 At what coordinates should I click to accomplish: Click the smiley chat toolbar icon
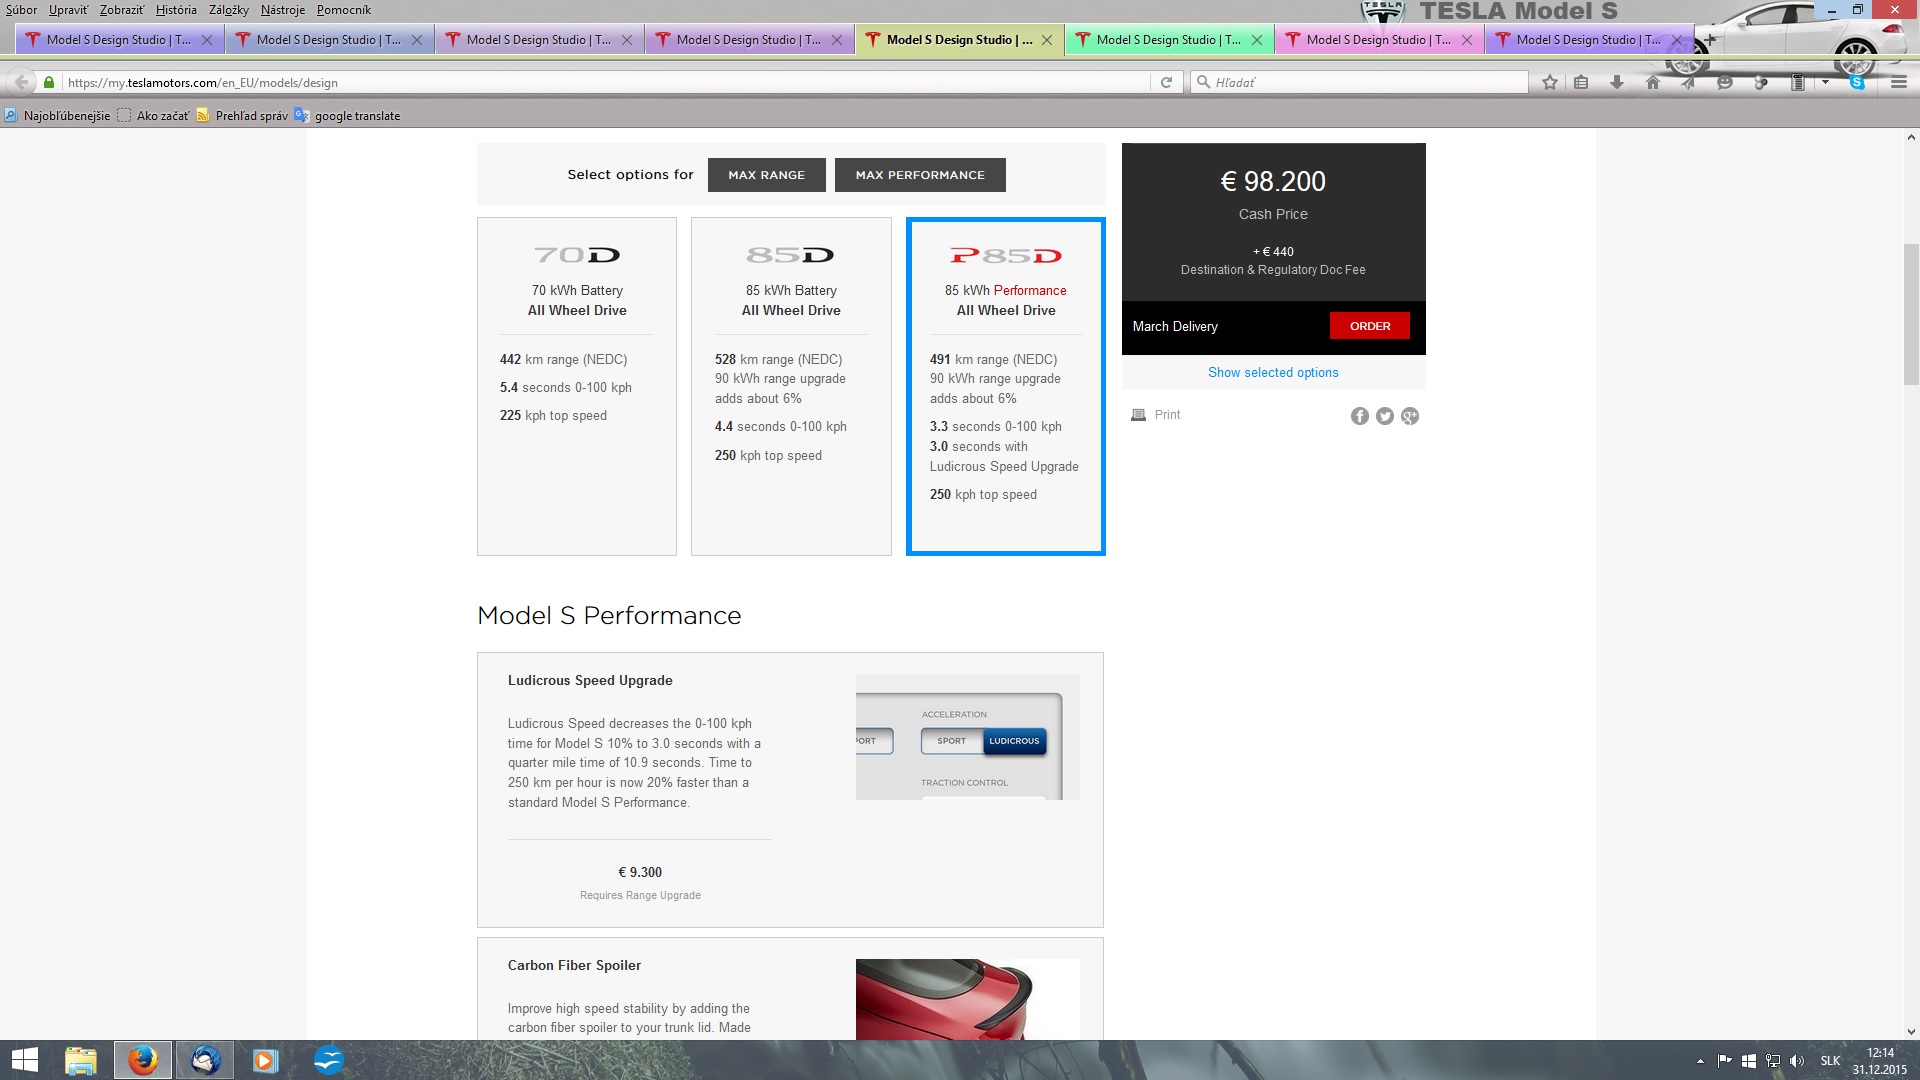click(1725, 82)
